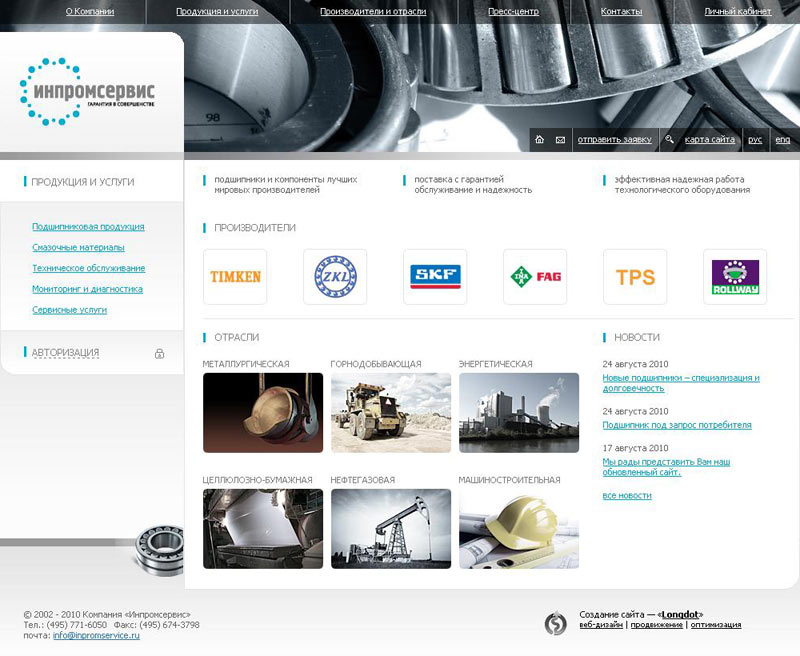Switch site language to eng
The width and height of the screenshot is (800, 656).
[x=782, y=140]
